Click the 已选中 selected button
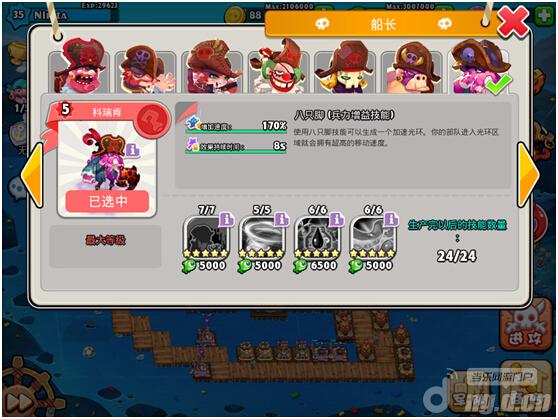 tap(107, 201)
